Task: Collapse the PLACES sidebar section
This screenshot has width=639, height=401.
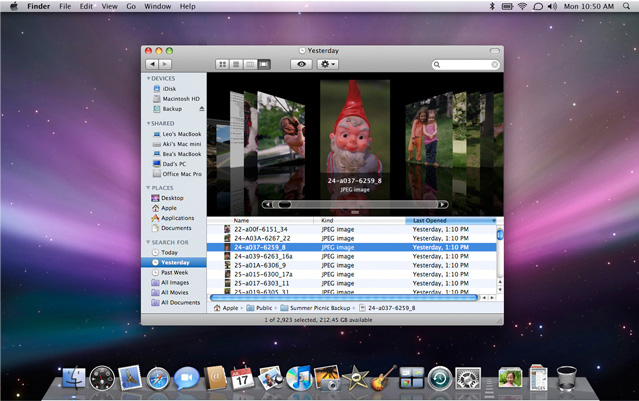Action: pyautogui.click(x=148, y=188)
